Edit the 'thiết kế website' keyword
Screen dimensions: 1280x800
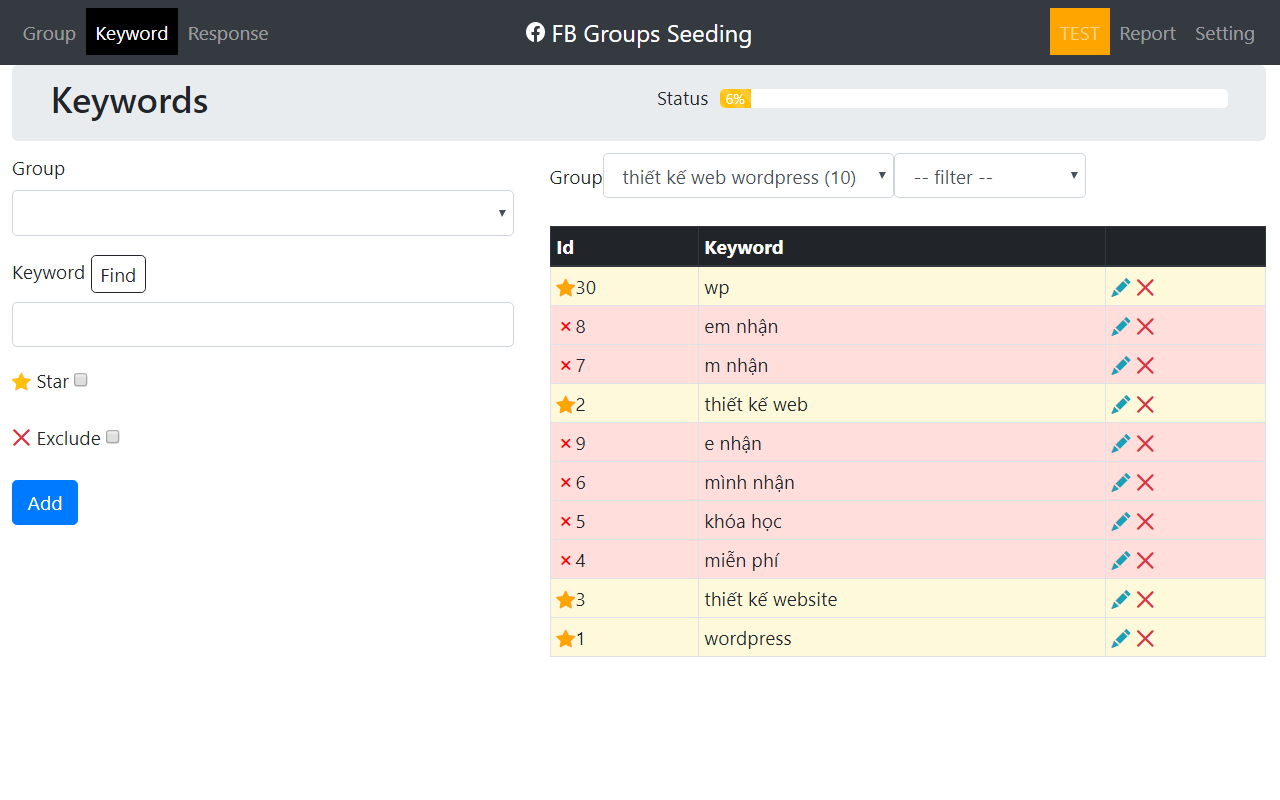(x=1121, y=599)
